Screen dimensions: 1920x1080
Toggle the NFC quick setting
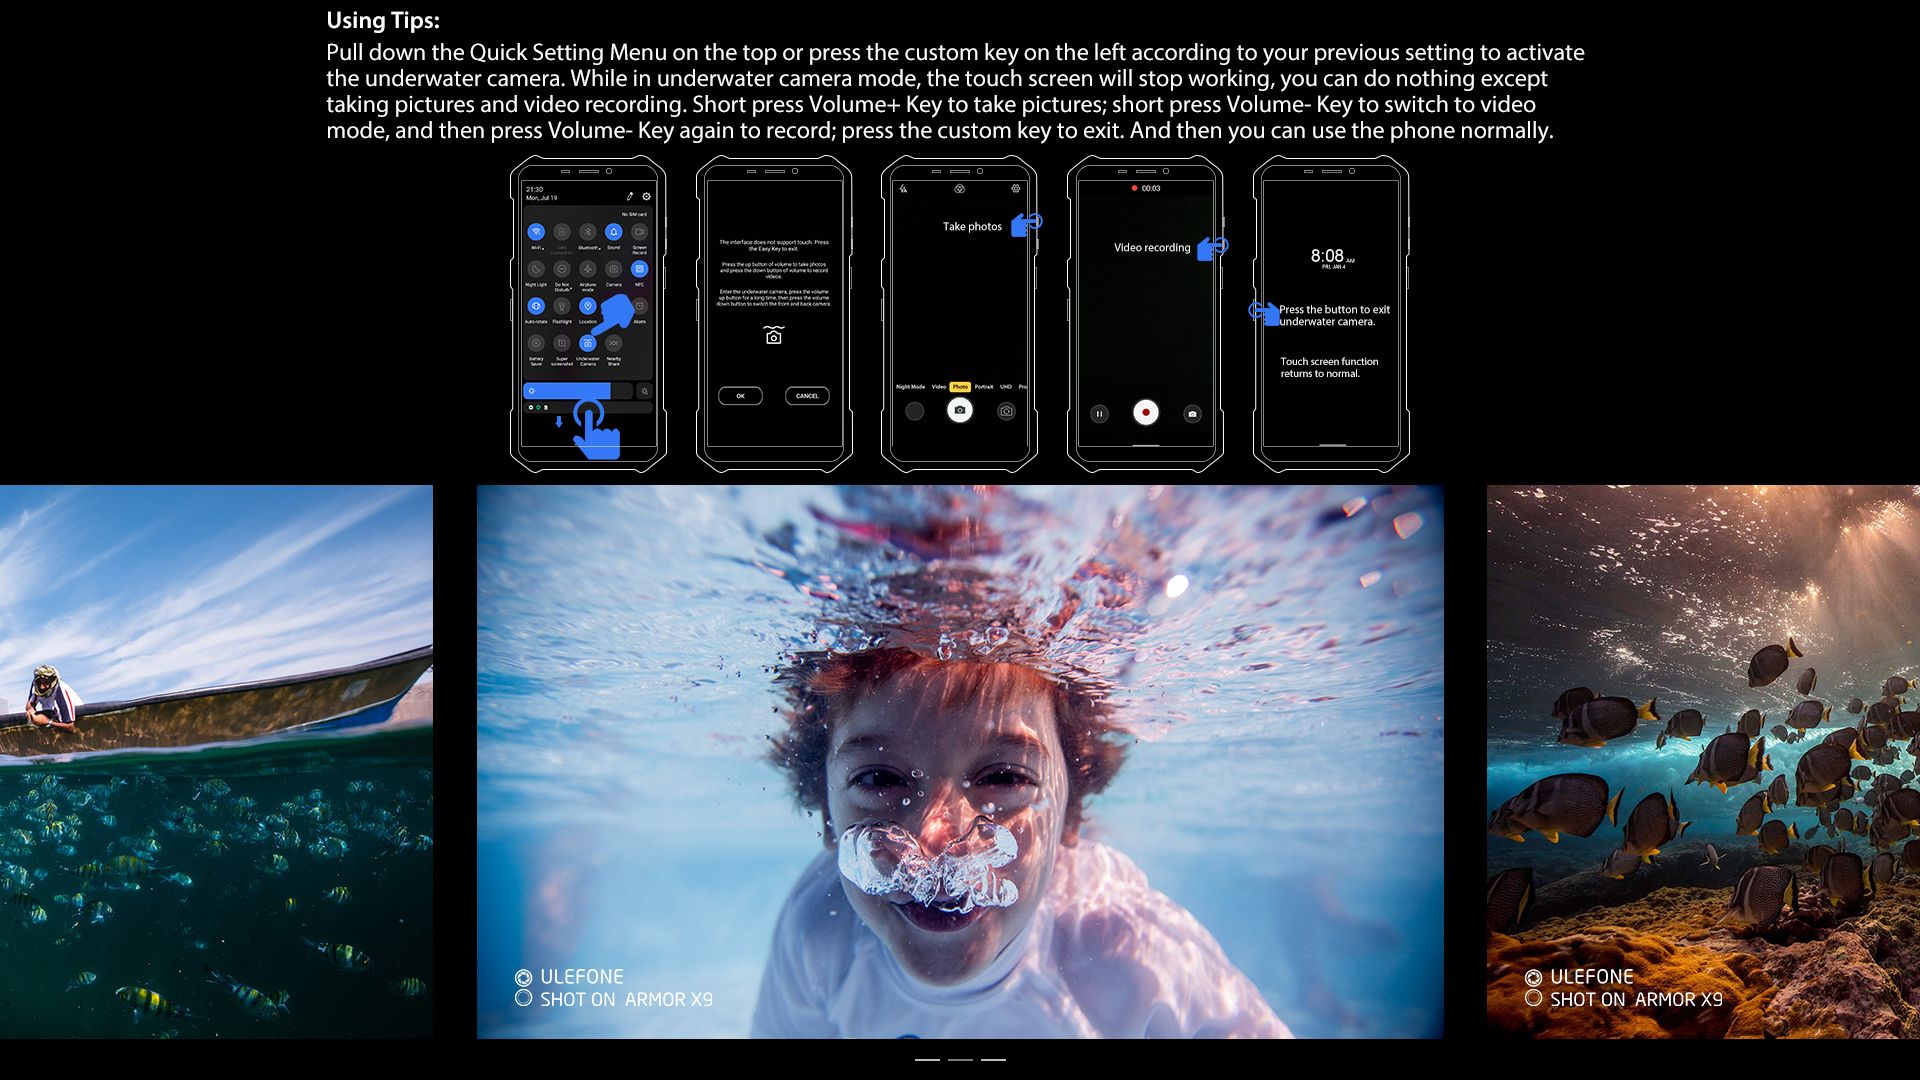tap(640, 269)
